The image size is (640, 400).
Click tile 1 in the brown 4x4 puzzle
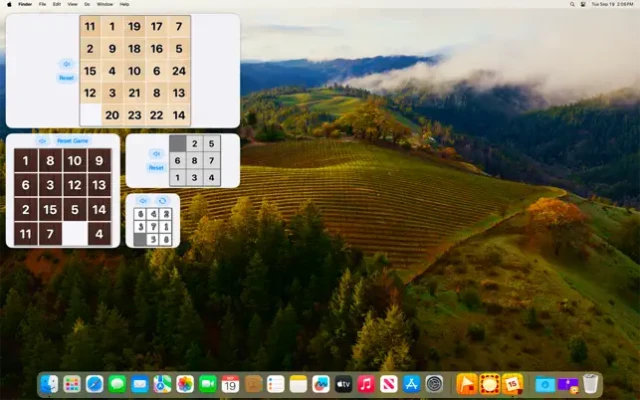(x=26, y=160)
